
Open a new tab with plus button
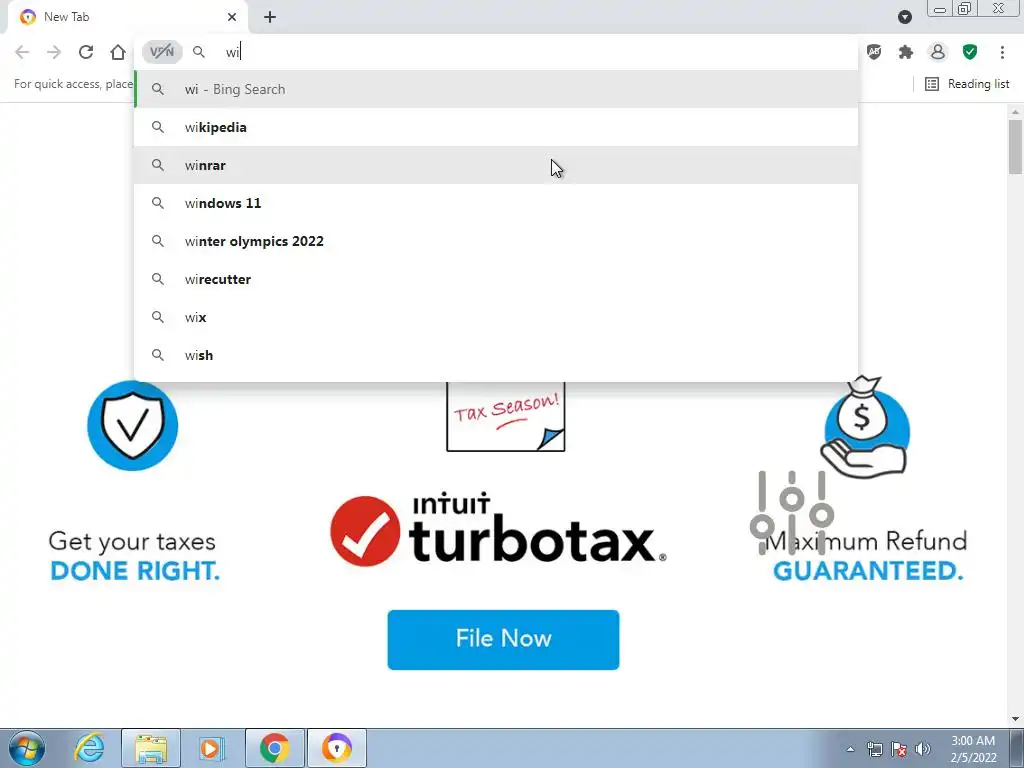point(270,17)
